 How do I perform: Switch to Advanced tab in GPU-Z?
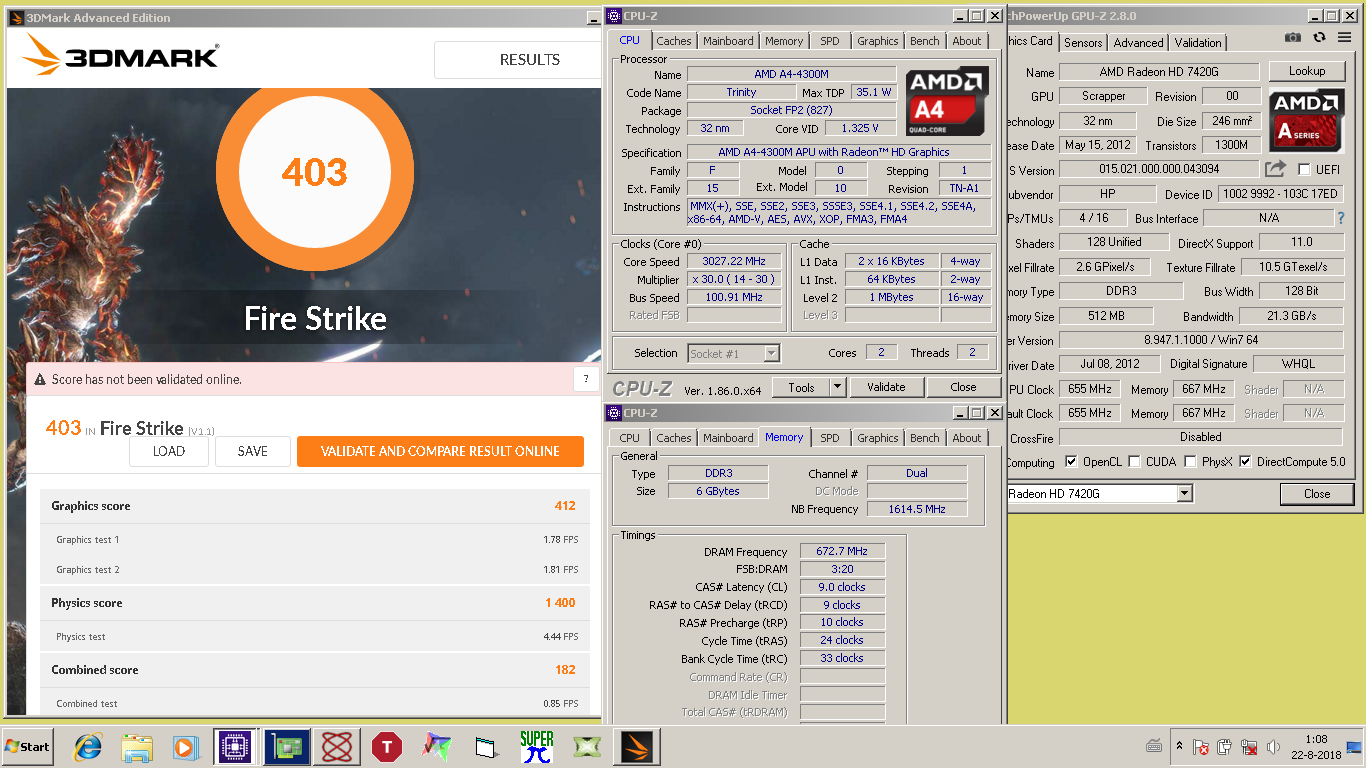pos(1138,43)
